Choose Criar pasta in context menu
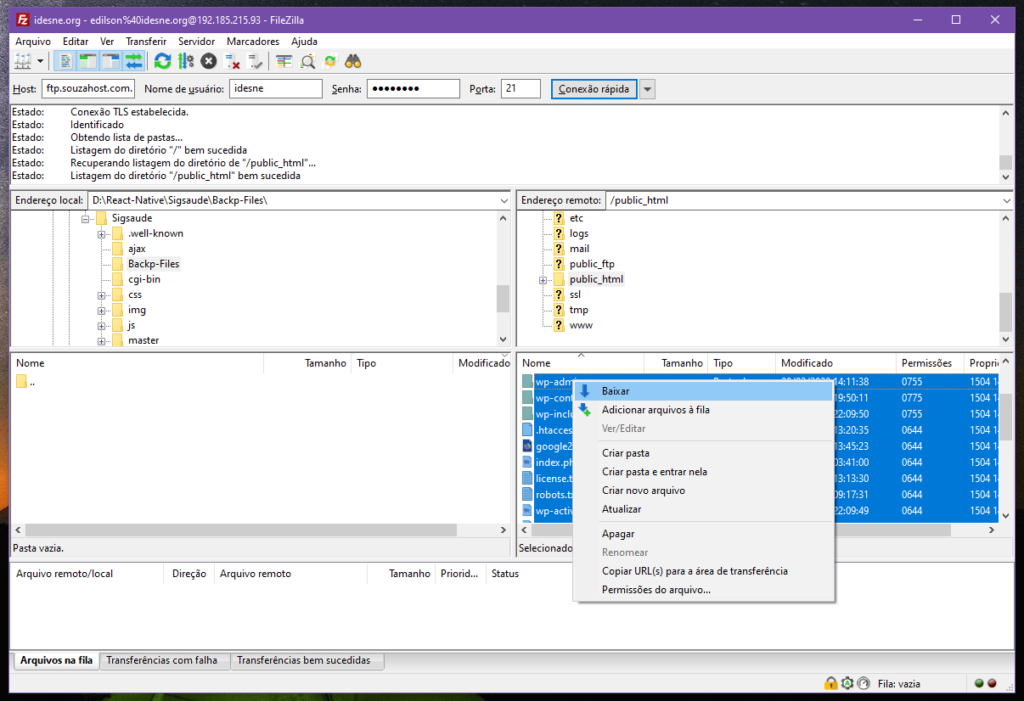 (x=703, y=453)
